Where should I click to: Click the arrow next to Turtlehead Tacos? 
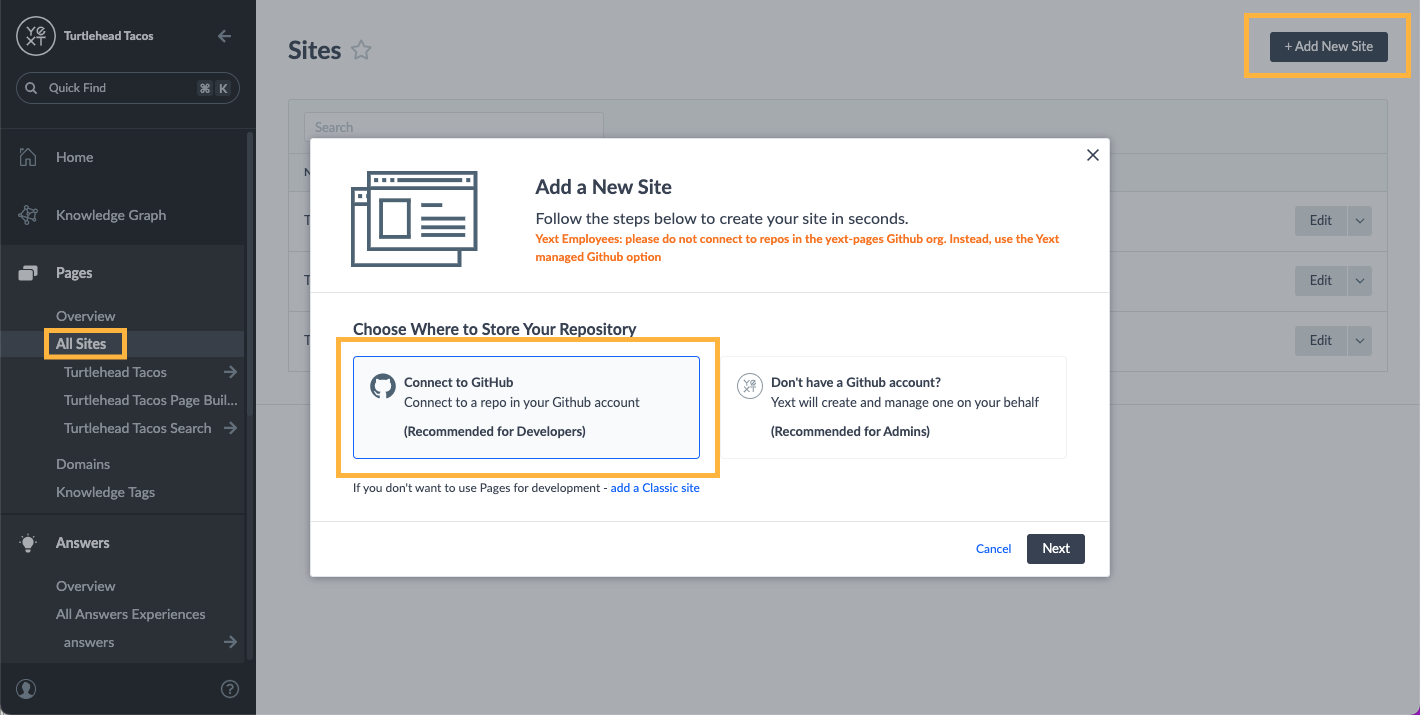pos(230,372)
